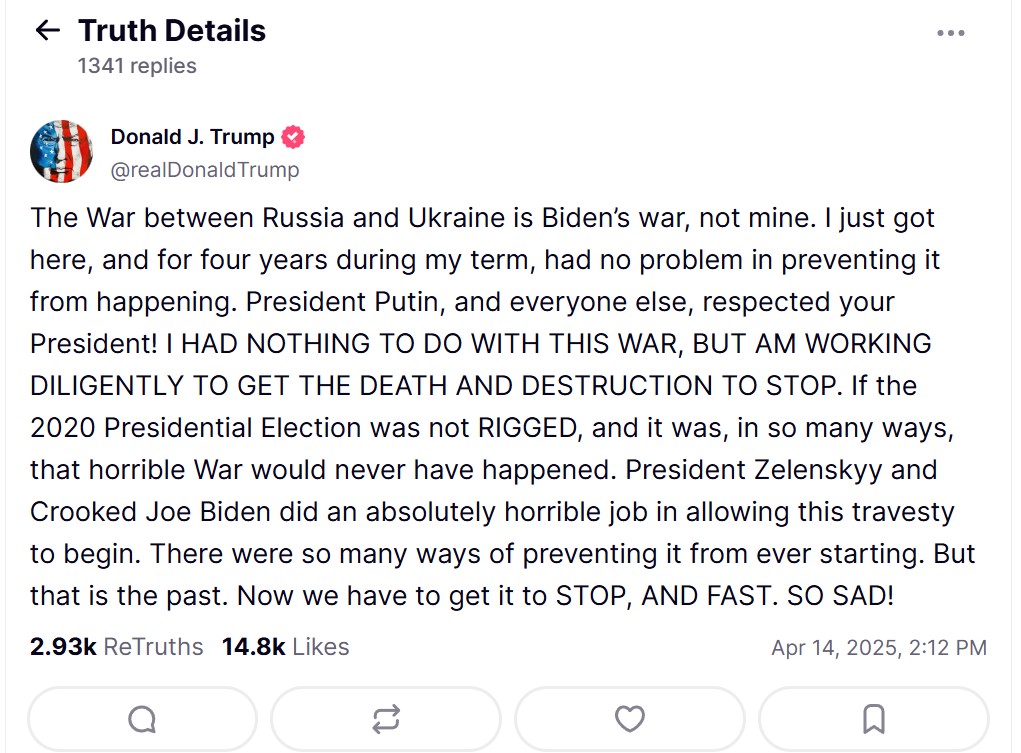
Task: Open Donald J. Trump's profile avatar
Action: [x=62, y=152]
